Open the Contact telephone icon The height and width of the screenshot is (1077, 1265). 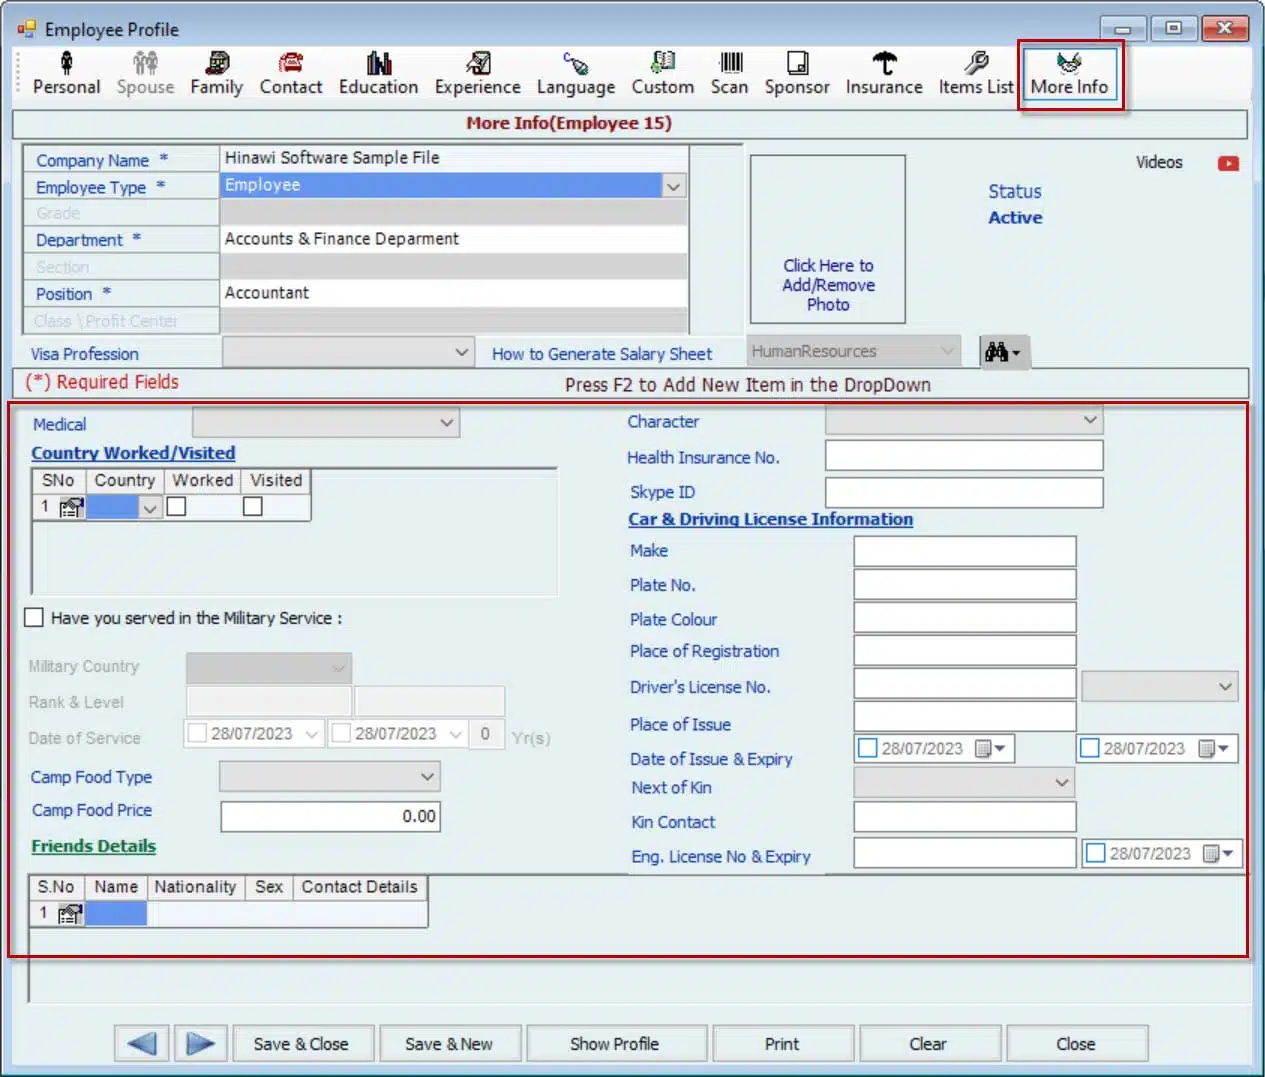coord(291,64)
